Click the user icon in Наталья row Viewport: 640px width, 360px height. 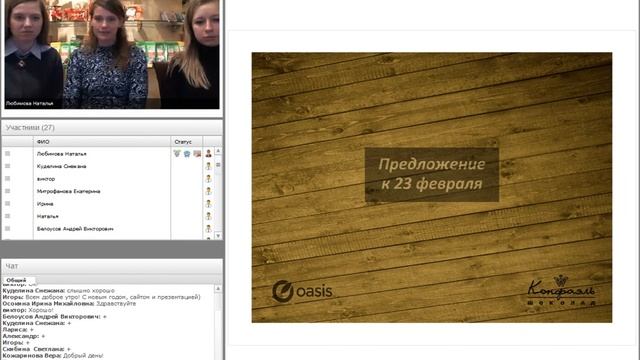pos(209,216)
